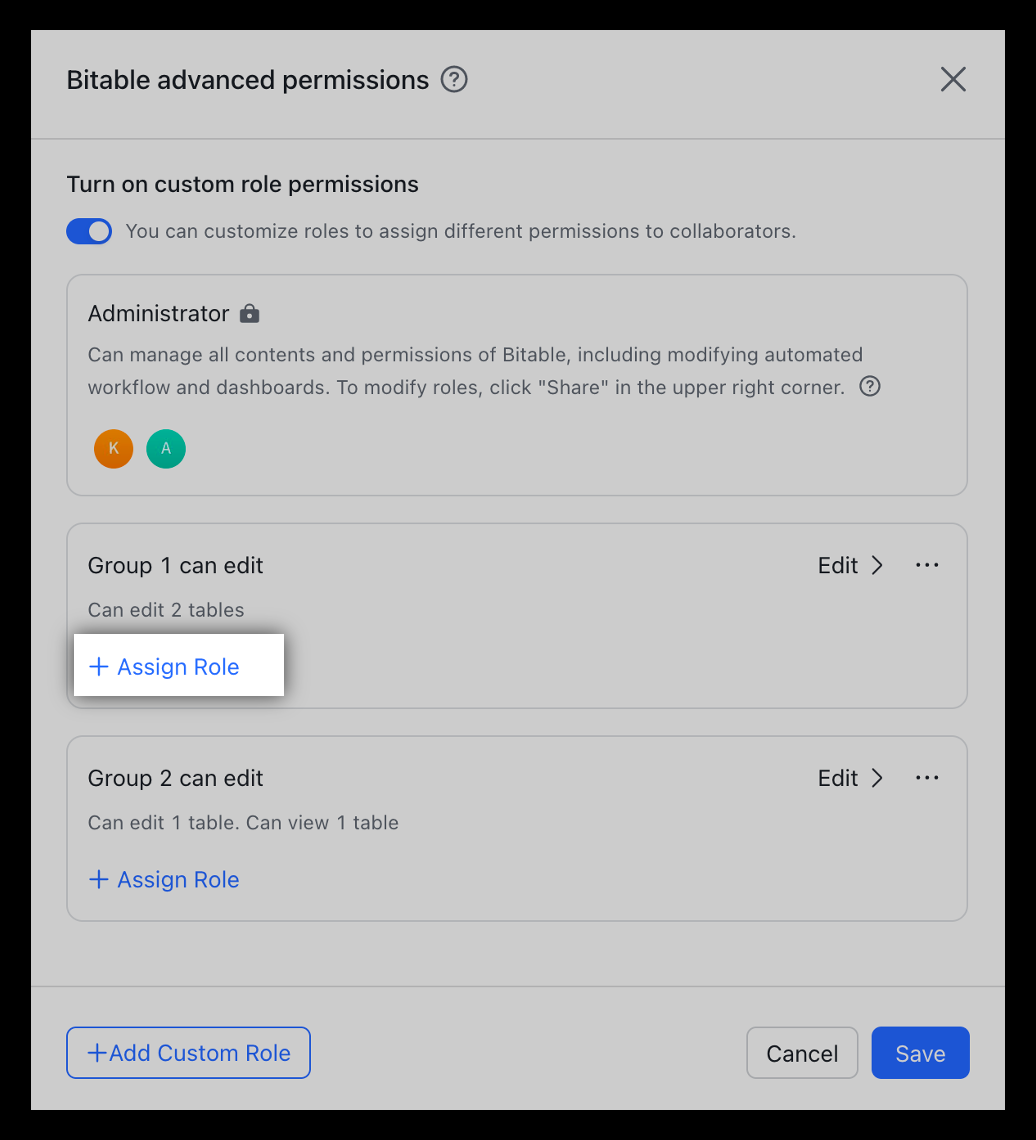Click the Administrator lock icon

coord(249,314)
